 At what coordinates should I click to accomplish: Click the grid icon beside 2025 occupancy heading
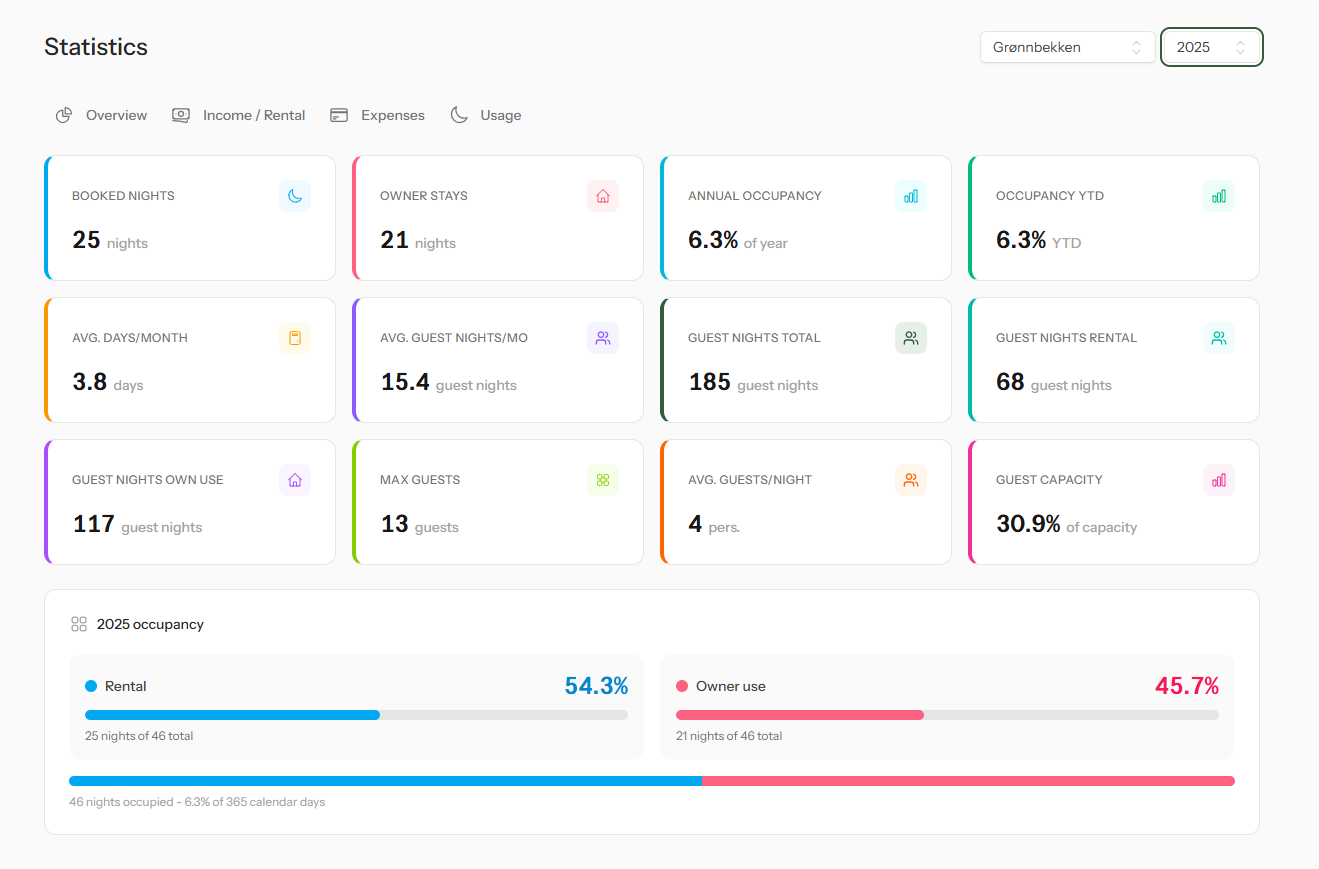coord(79,624)
